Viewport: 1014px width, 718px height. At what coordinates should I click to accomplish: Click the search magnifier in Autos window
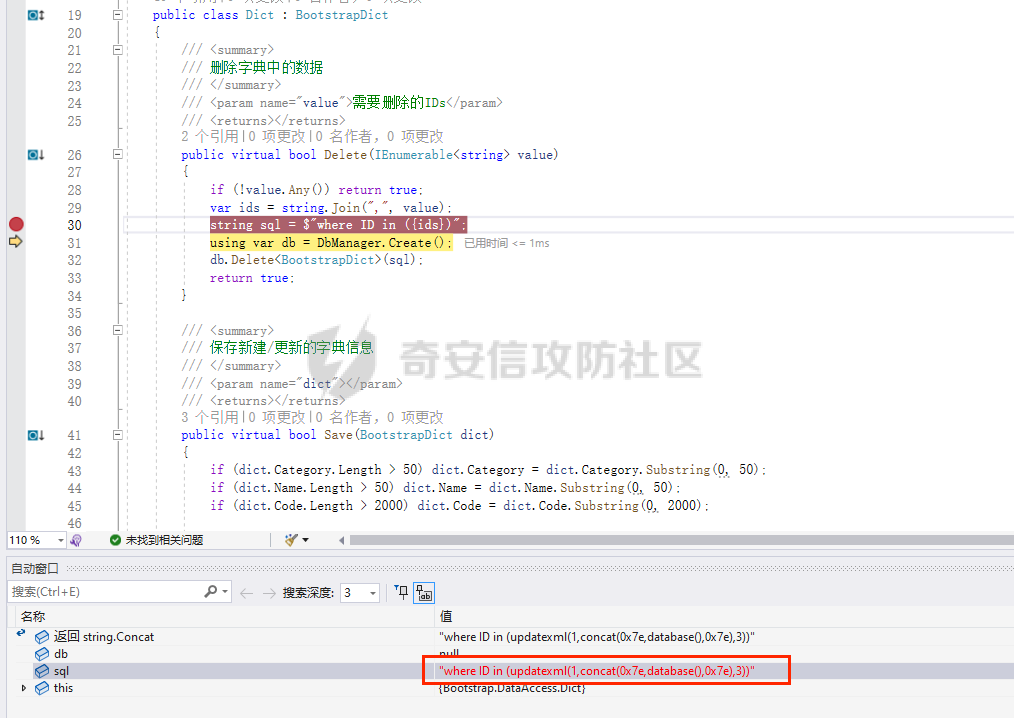point(210,592)
